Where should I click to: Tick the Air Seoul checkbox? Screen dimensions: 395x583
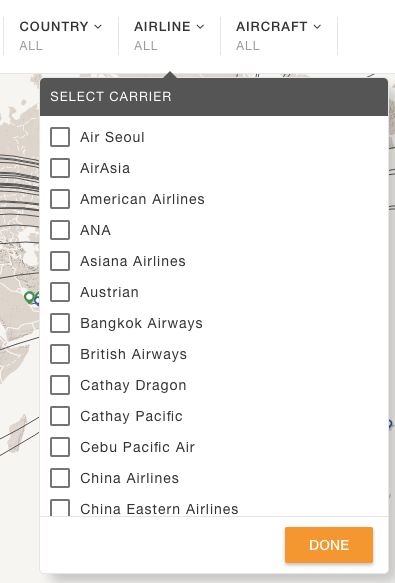point(60,137)
